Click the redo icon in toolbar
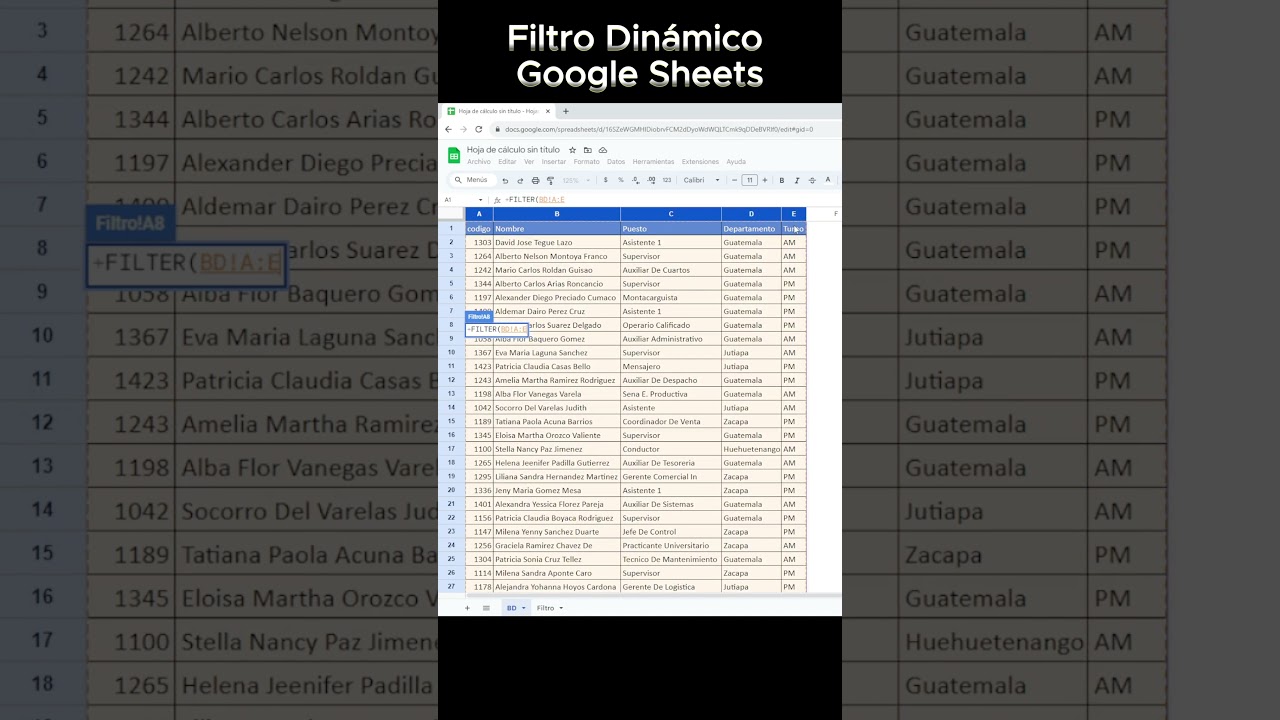The image size is (1280, 720). coord(520,180)
